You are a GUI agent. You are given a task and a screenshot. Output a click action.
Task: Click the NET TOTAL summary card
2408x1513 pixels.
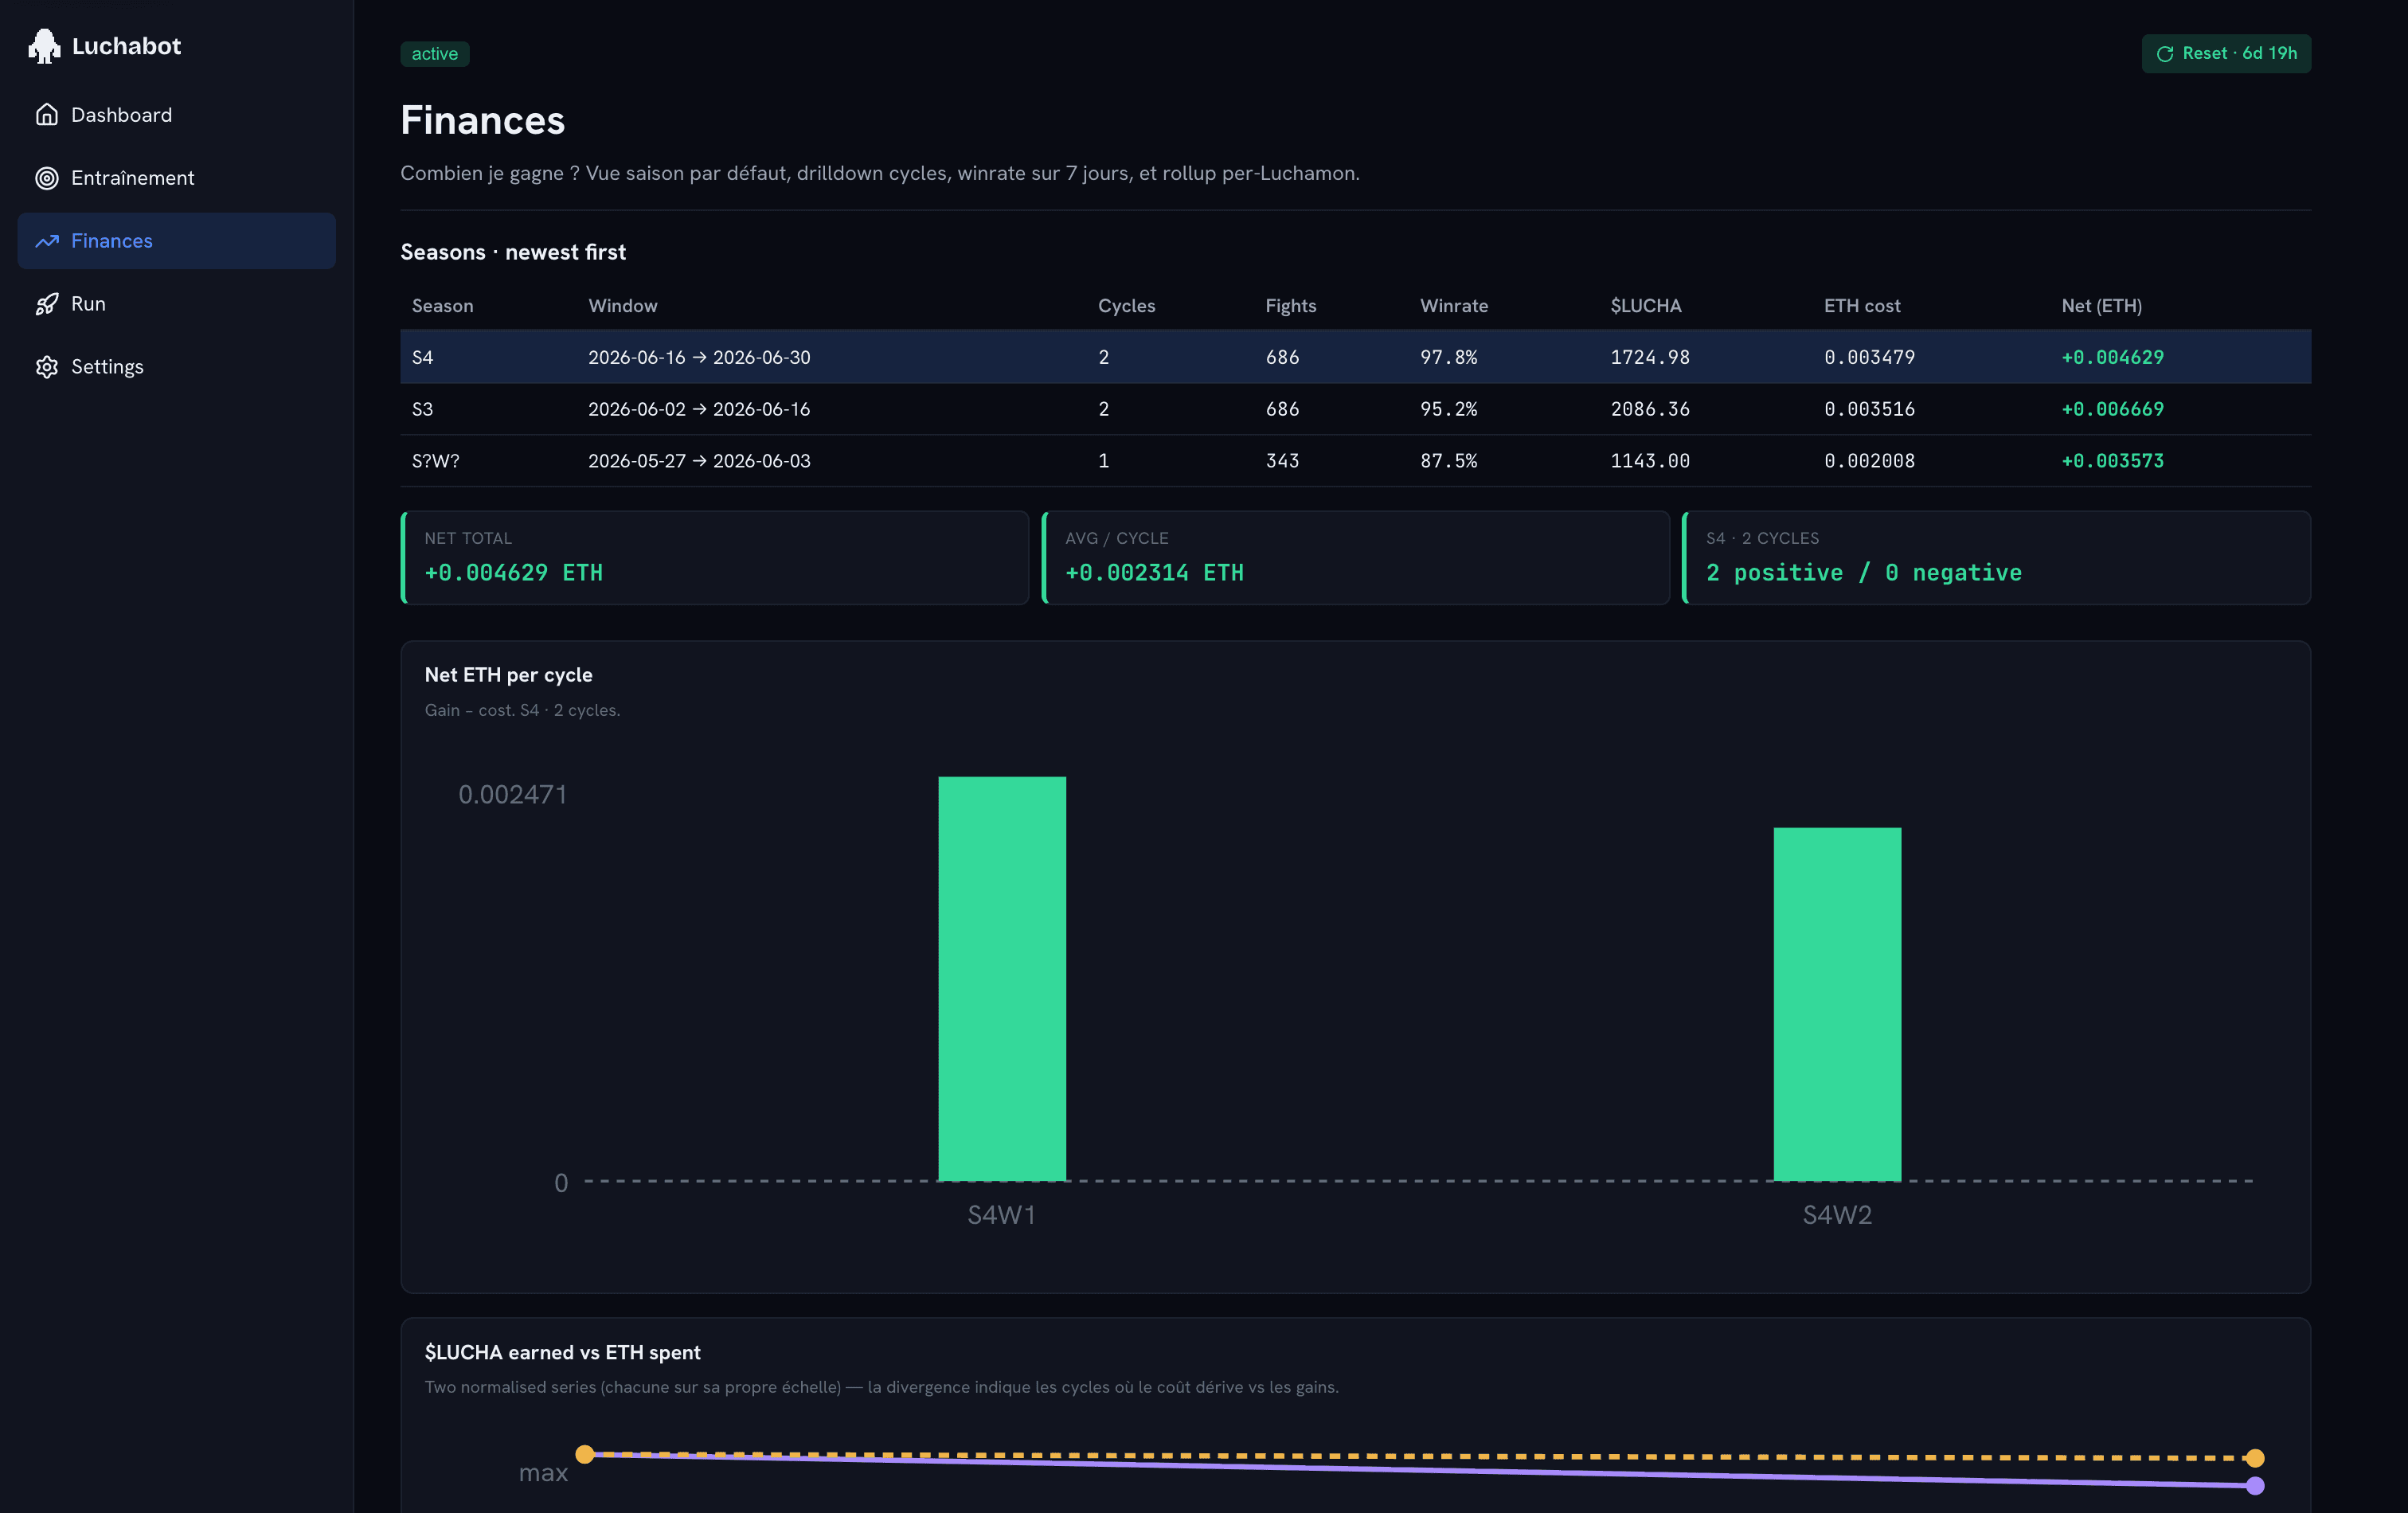click(715, 558)
